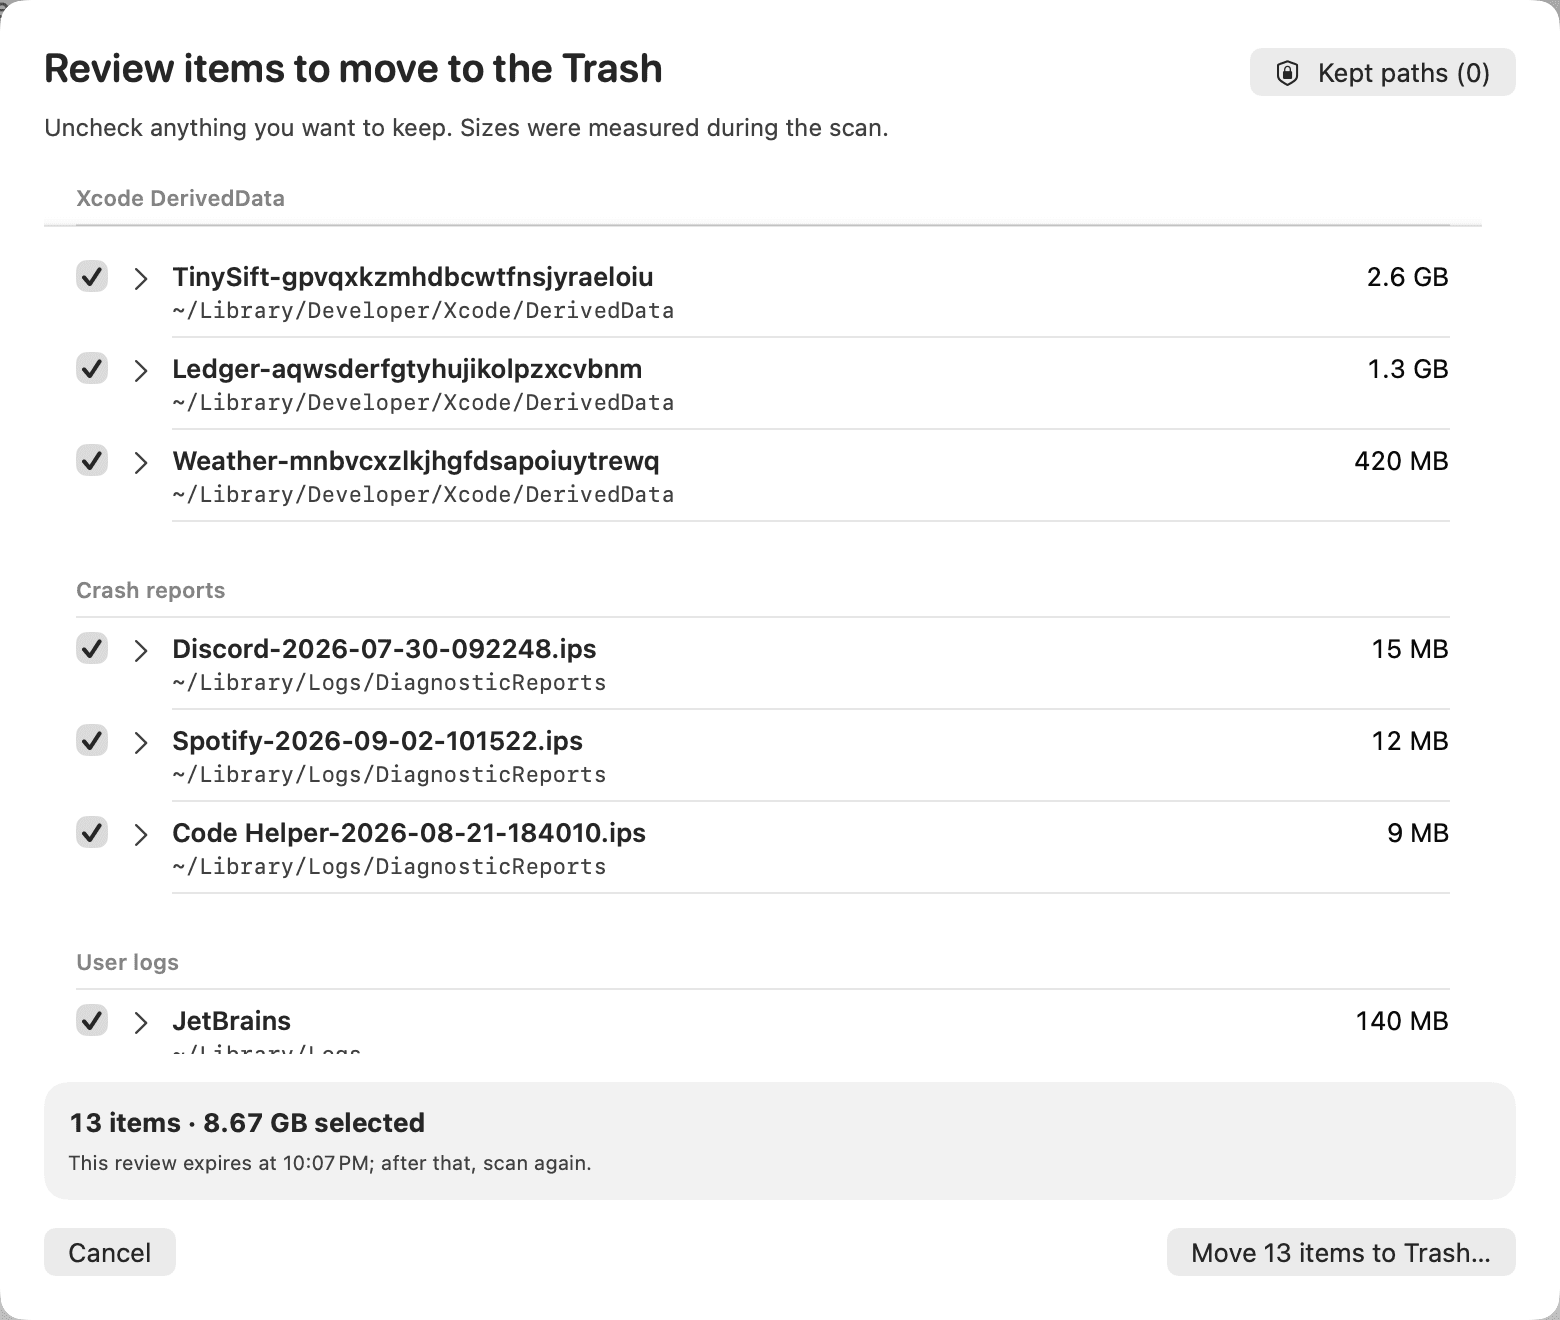The width and height of the screenshot is (1560, 1320).
Task: Click the path under the TinySift item
Action: (423, 311)
